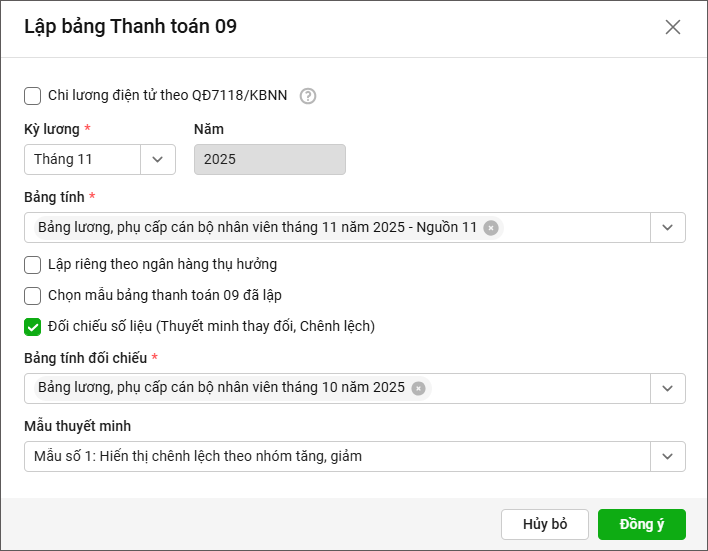Check Chọn mẫu bảng thanh toán 09 đã lập
This screenshot has width=708, height=551.
[33, 296]
